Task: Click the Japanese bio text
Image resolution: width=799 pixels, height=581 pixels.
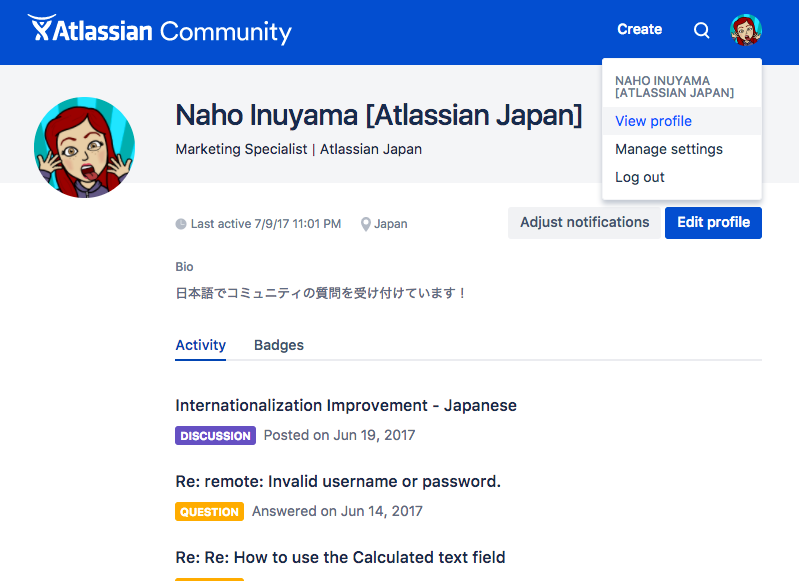Action: 321,293
